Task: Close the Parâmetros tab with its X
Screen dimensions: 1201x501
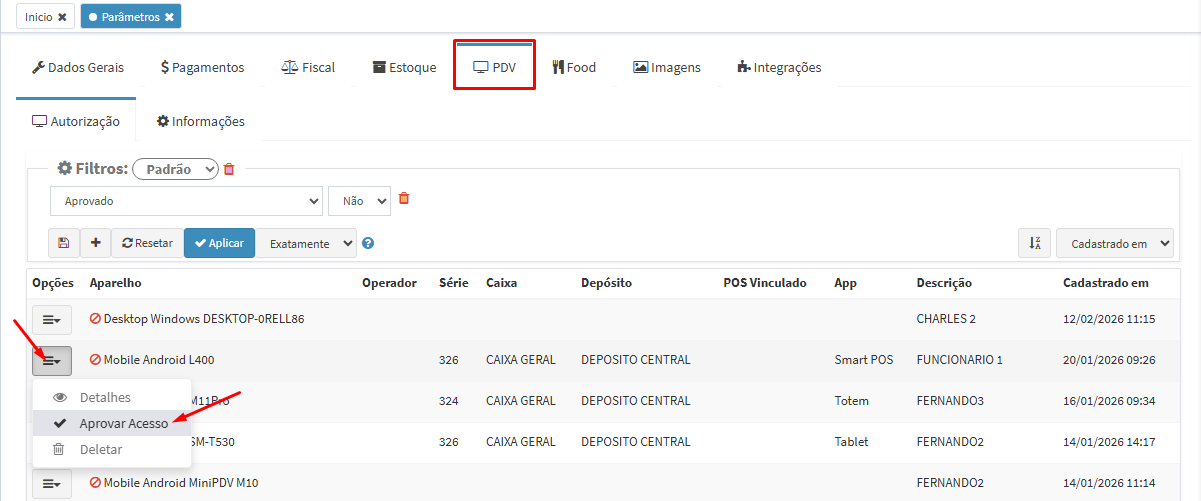Action: coord(170,17)
